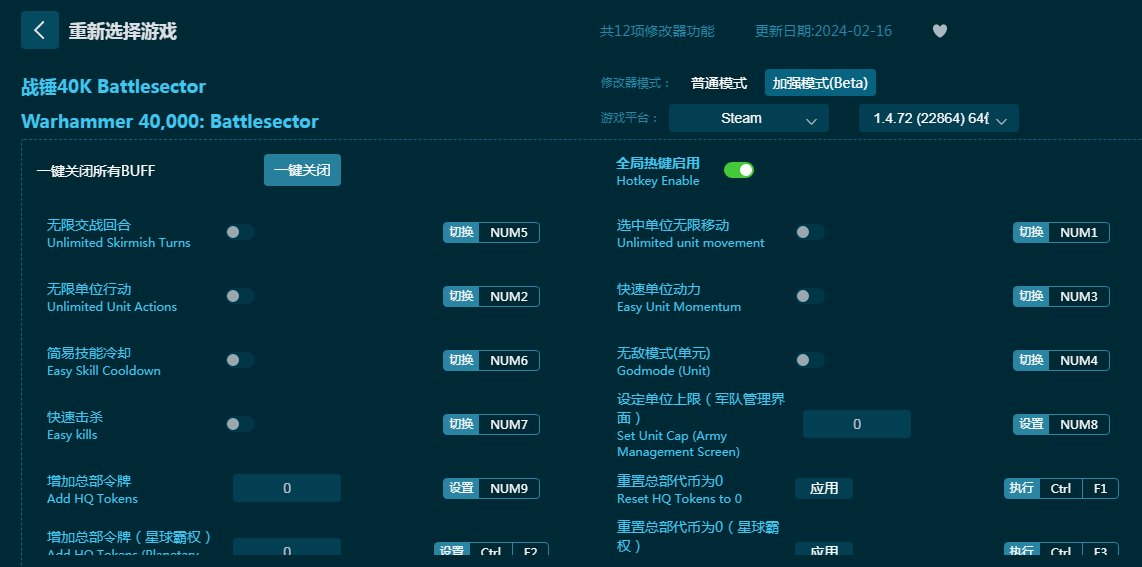Click the NUM9 hotkey box
The width and height of the screenshot is (1142, 567).
coord(509,488)
